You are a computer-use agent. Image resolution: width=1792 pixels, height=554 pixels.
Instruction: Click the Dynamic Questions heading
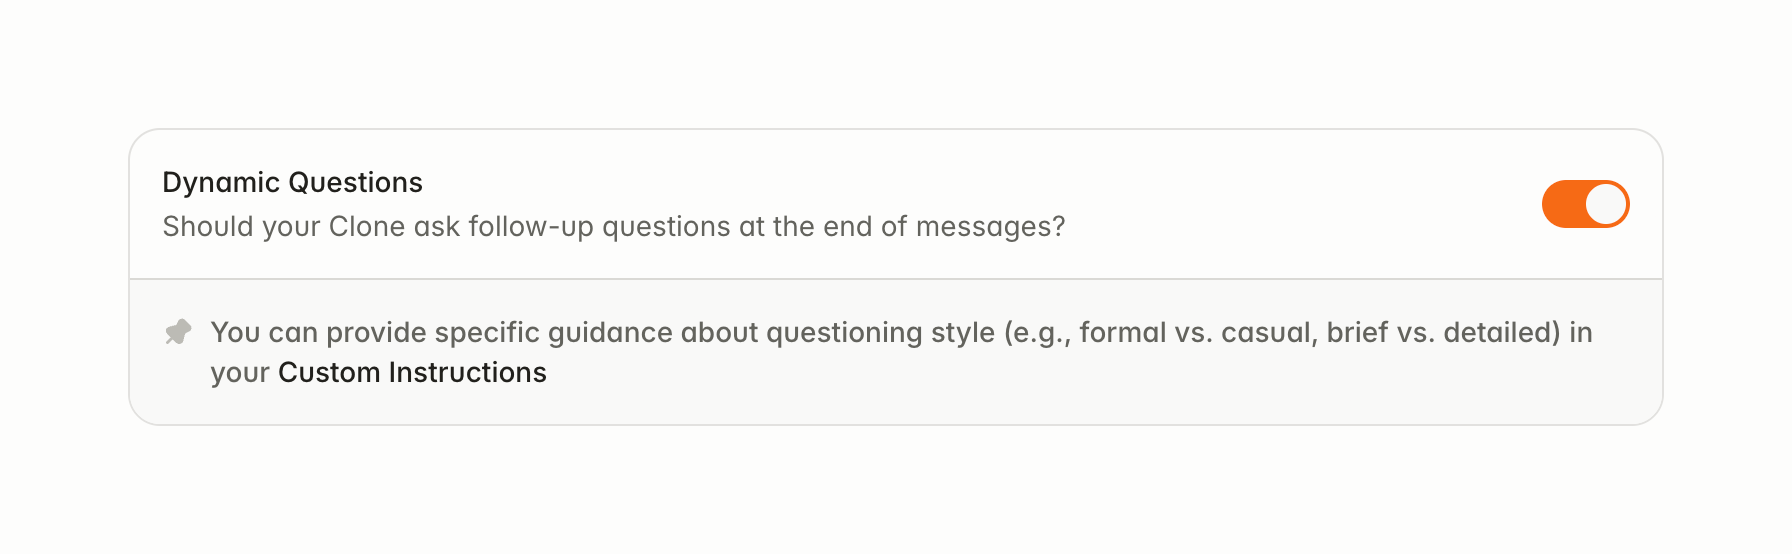(x=292, y=182)
